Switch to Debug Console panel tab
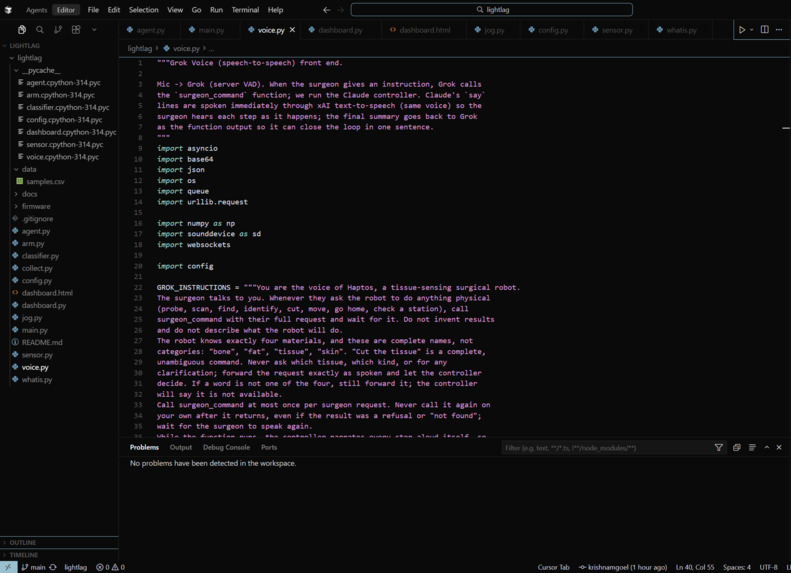Screen dimensions: 791x573 226,447
